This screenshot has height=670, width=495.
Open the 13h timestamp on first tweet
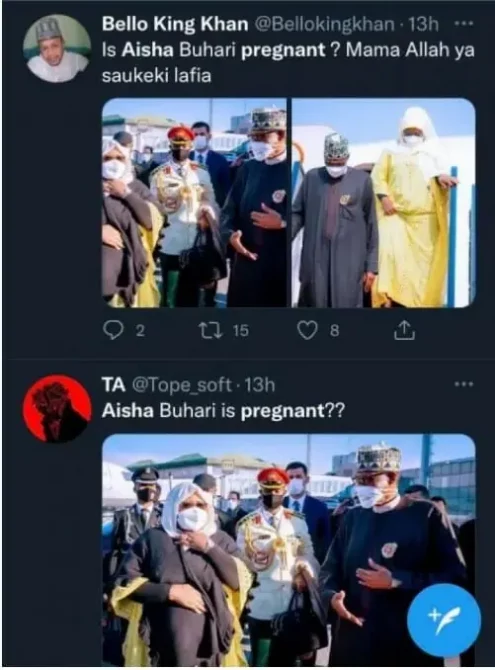423,25
